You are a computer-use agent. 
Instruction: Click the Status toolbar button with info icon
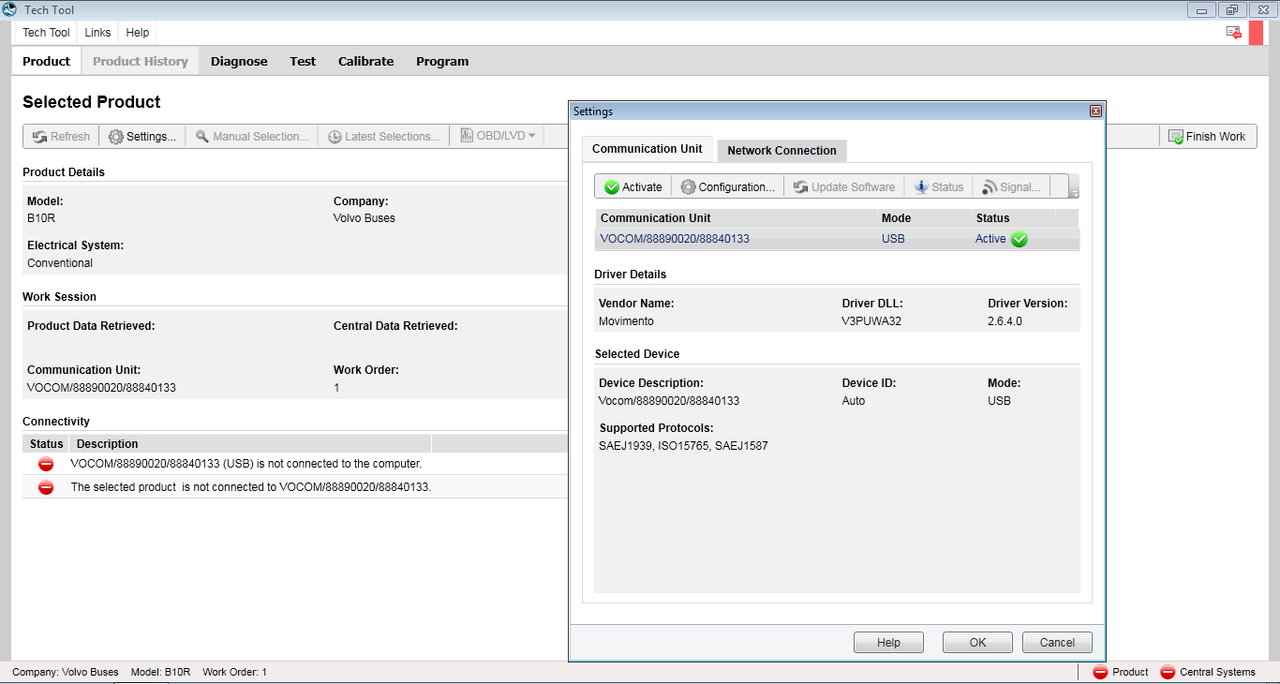click(938, 187)
